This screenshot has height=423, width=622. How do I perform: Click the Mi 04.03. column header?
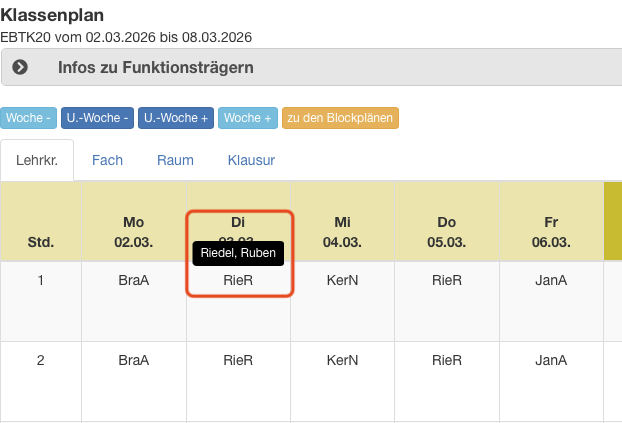(x=342, y=231)
